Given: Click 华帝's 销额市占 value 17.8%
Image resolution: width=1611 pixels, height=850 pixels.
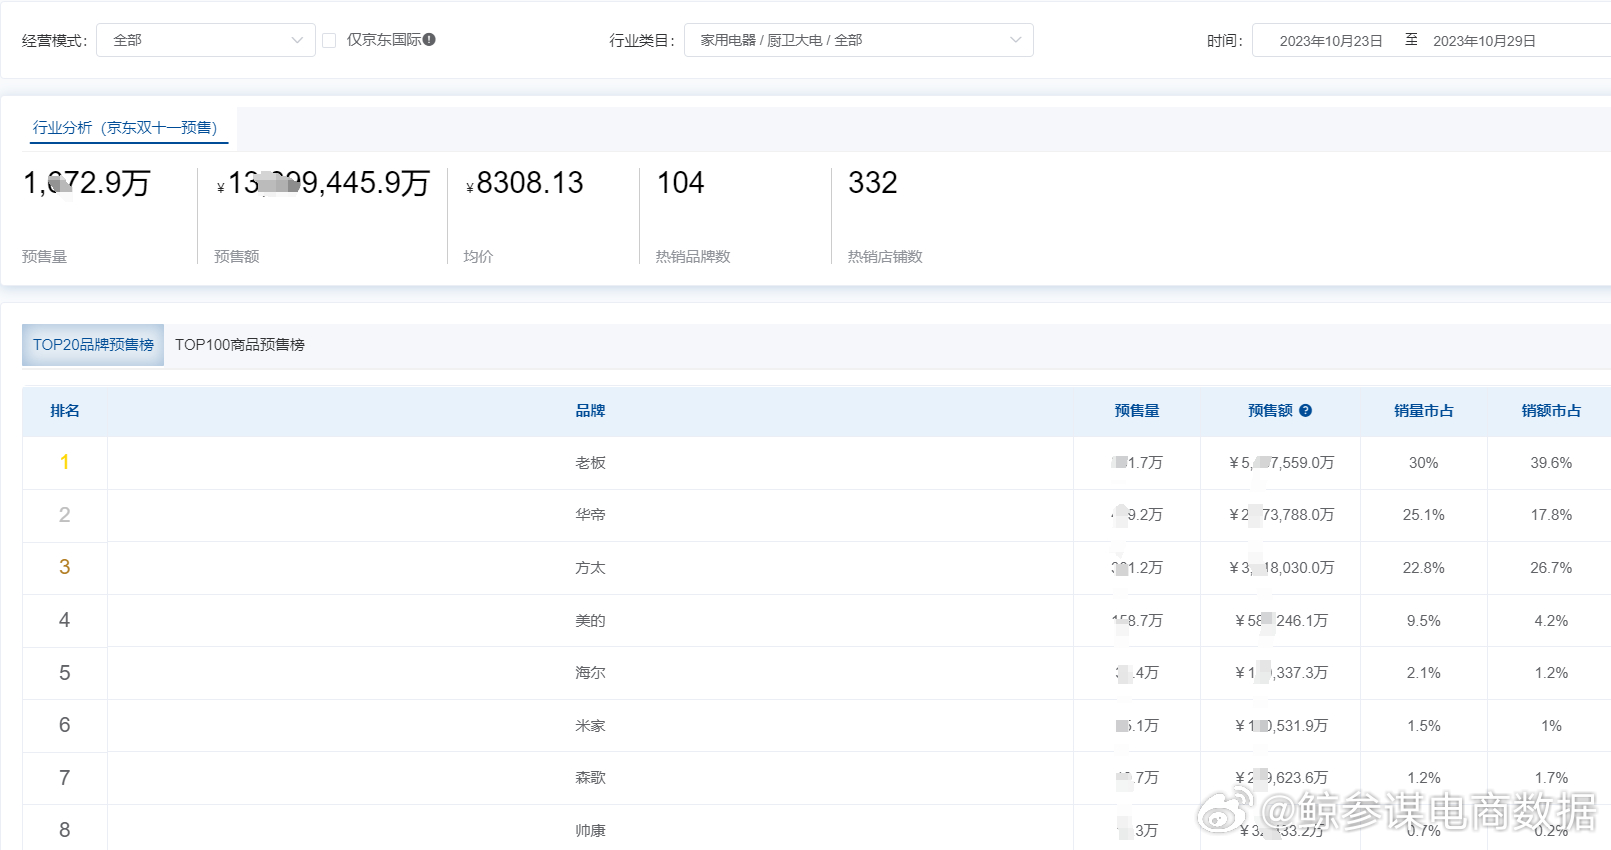Looking at the screenshot, I should [1551, 515].
